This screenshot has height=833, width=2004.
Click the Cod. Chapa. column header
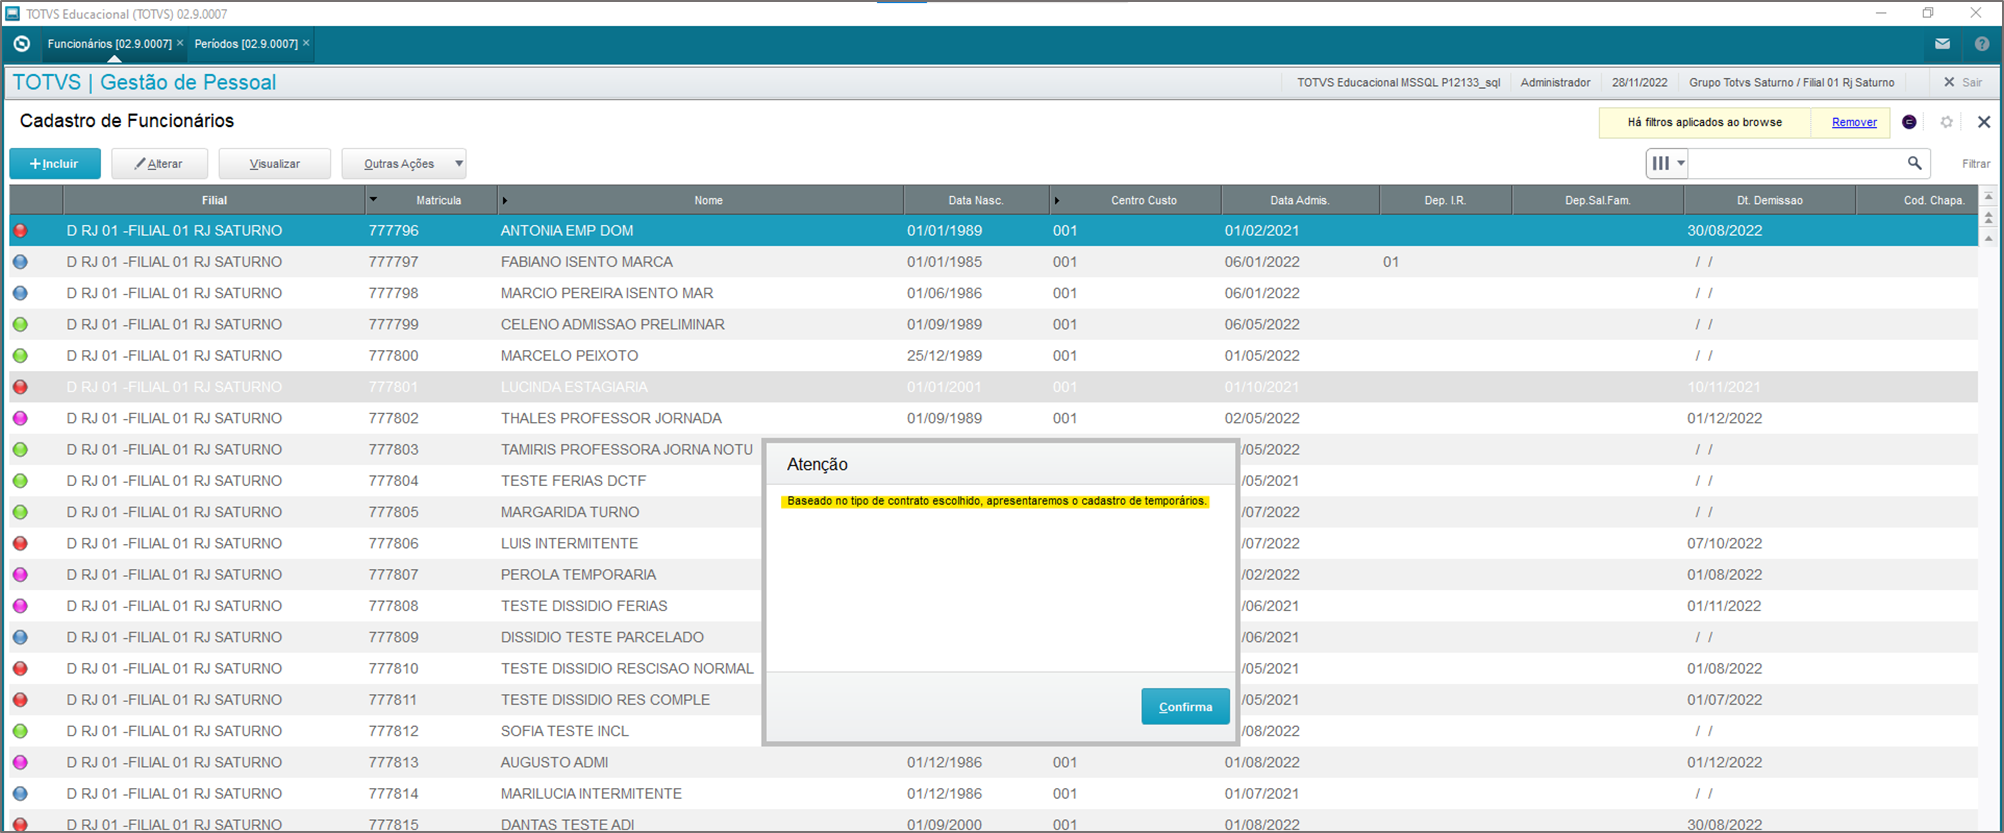(x=1917, y=200)
